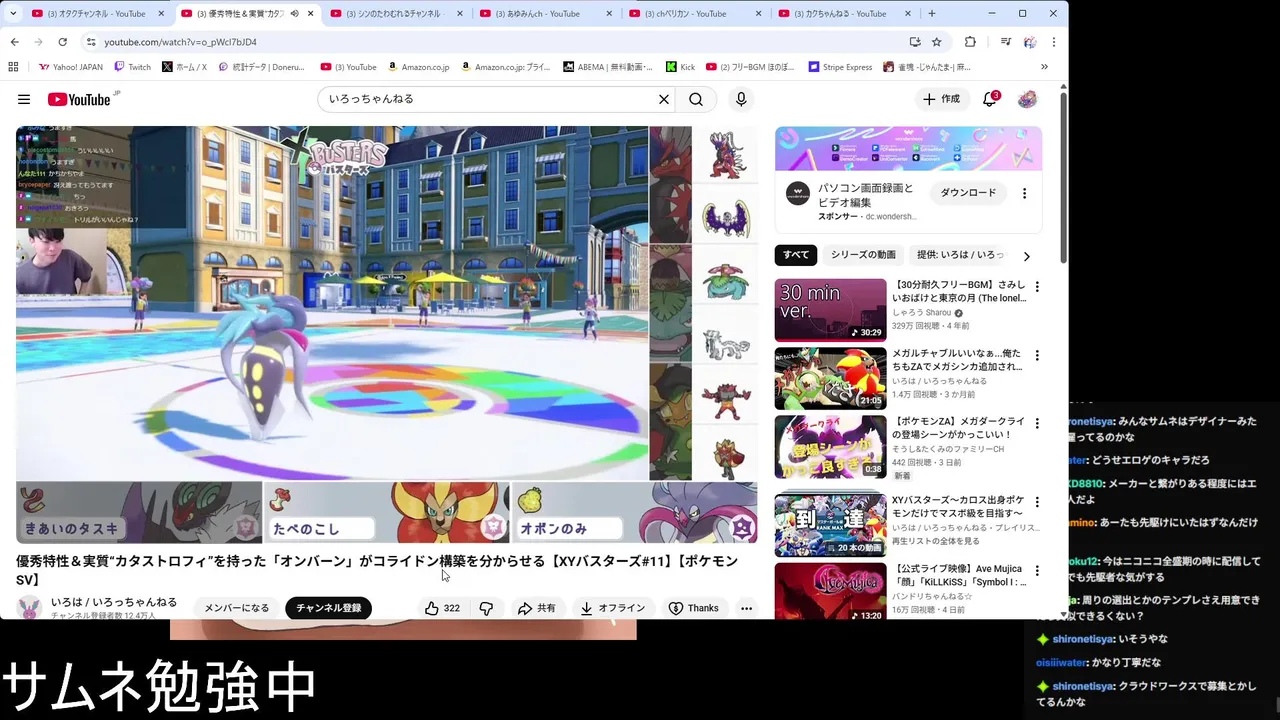Run search with magnifier button

pos(696,99)
